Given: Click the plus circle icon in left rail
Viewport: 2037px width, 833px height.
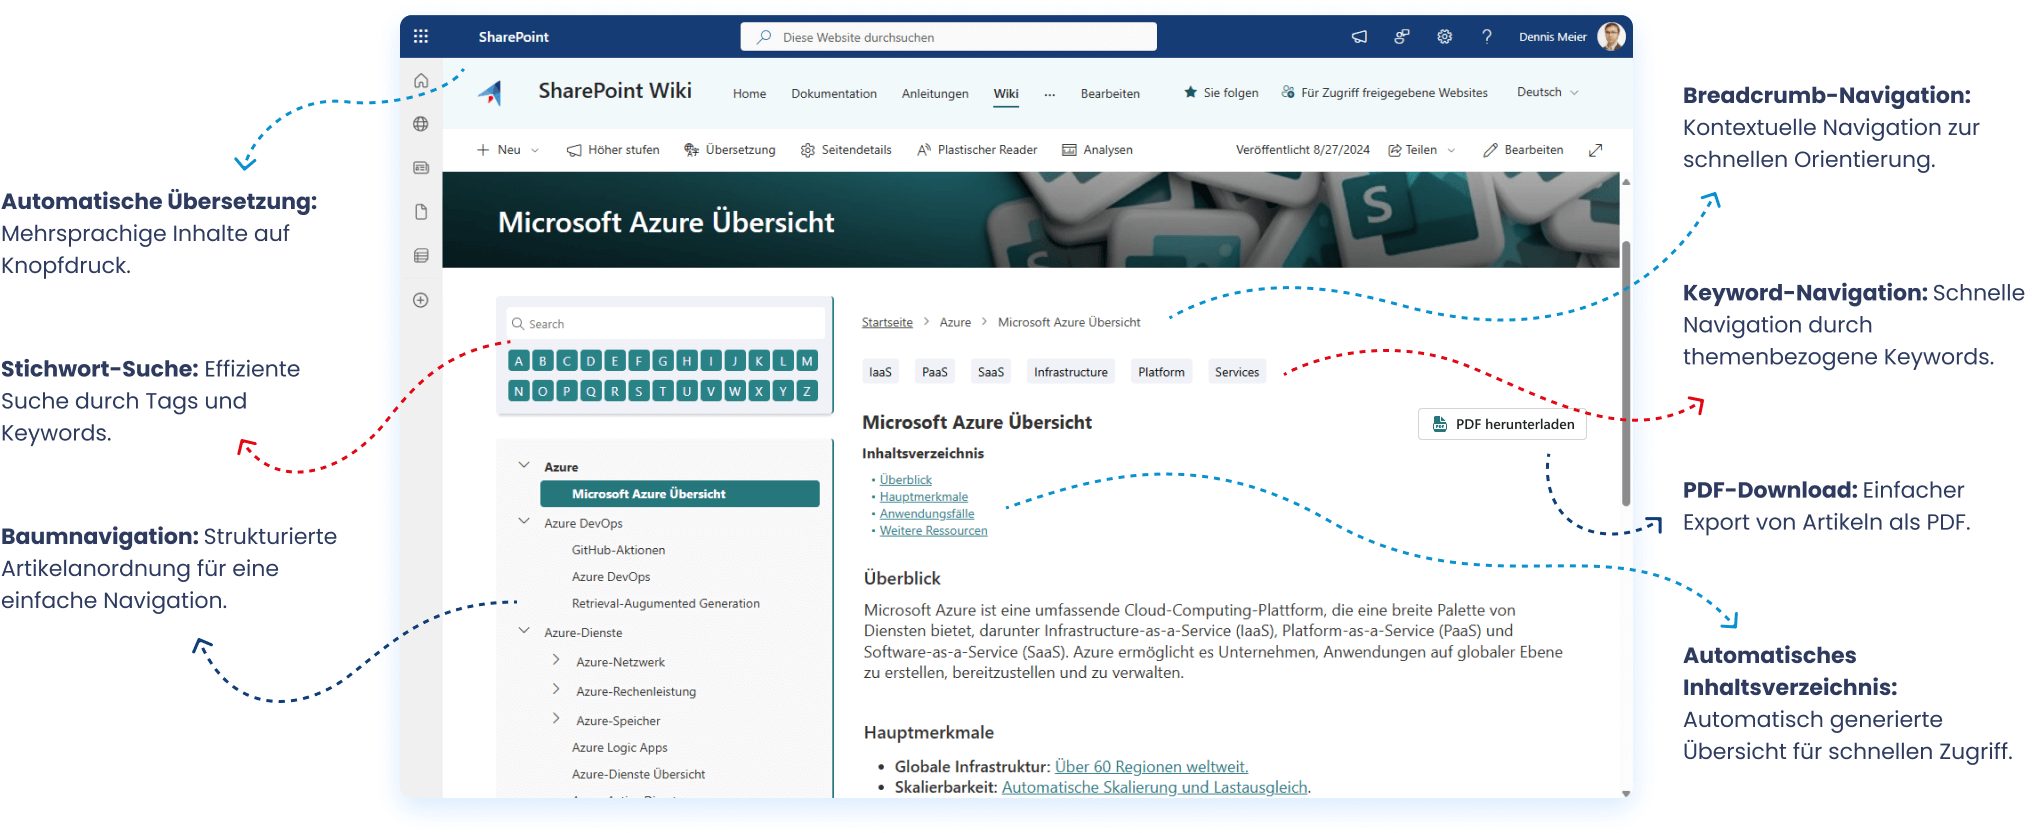Looking at the screenshot, I should (x=421, y=300).
